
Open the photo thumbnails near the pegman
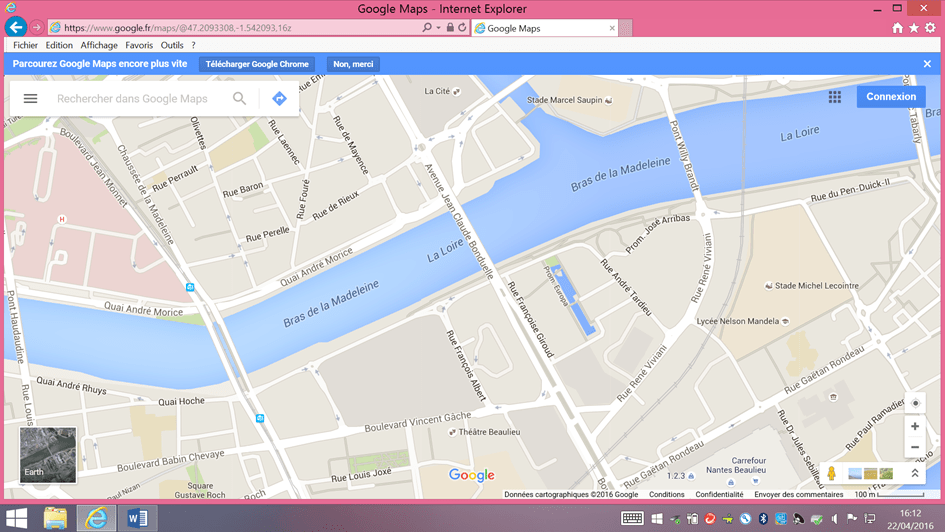[x=870, y=473]
